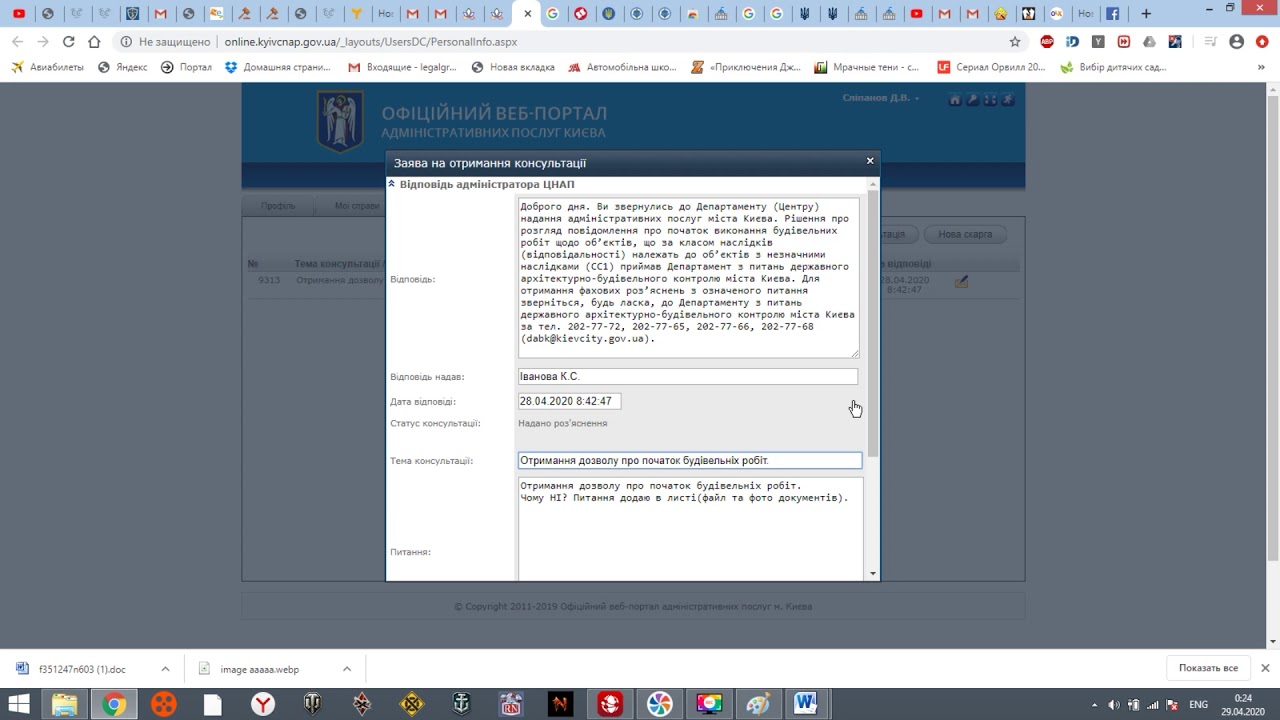This screenshot has width=1280, height=720.
Task: Open user menu dropdown Сліпанов Д.В.
Action: click(881, 98)
